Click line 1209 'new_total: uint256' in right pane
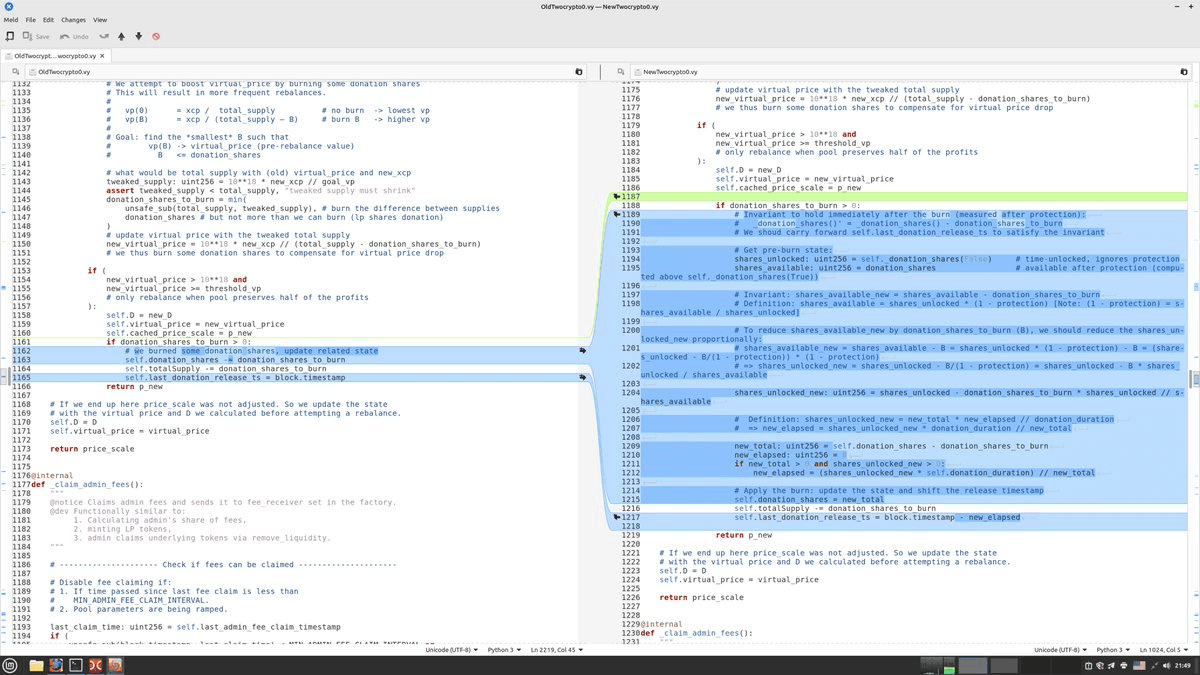Viewport: 1200px width, 675px height. tap(891, 446)
